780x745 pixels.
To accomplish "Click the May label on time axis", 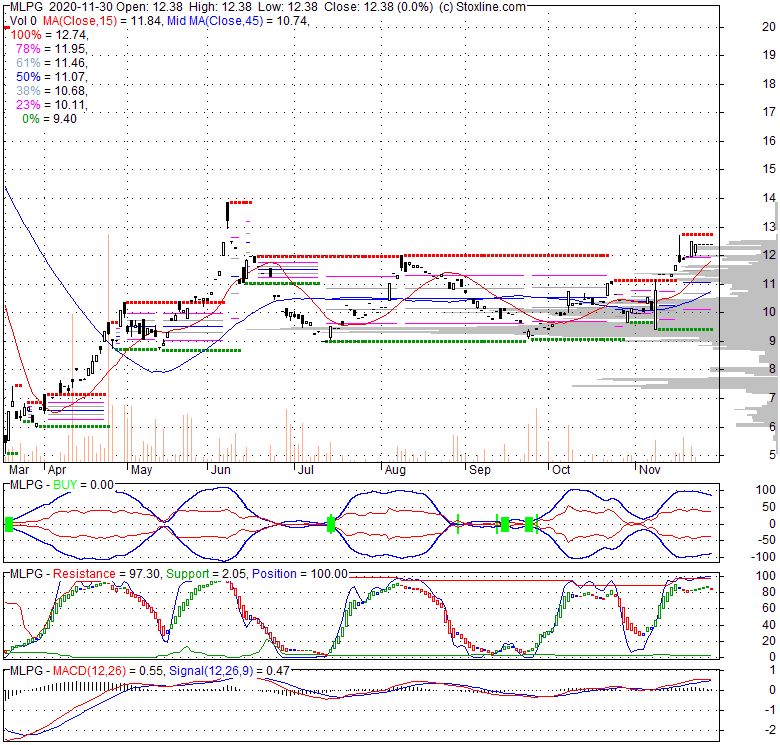I will pyautogui.click(x=141, y=469).
